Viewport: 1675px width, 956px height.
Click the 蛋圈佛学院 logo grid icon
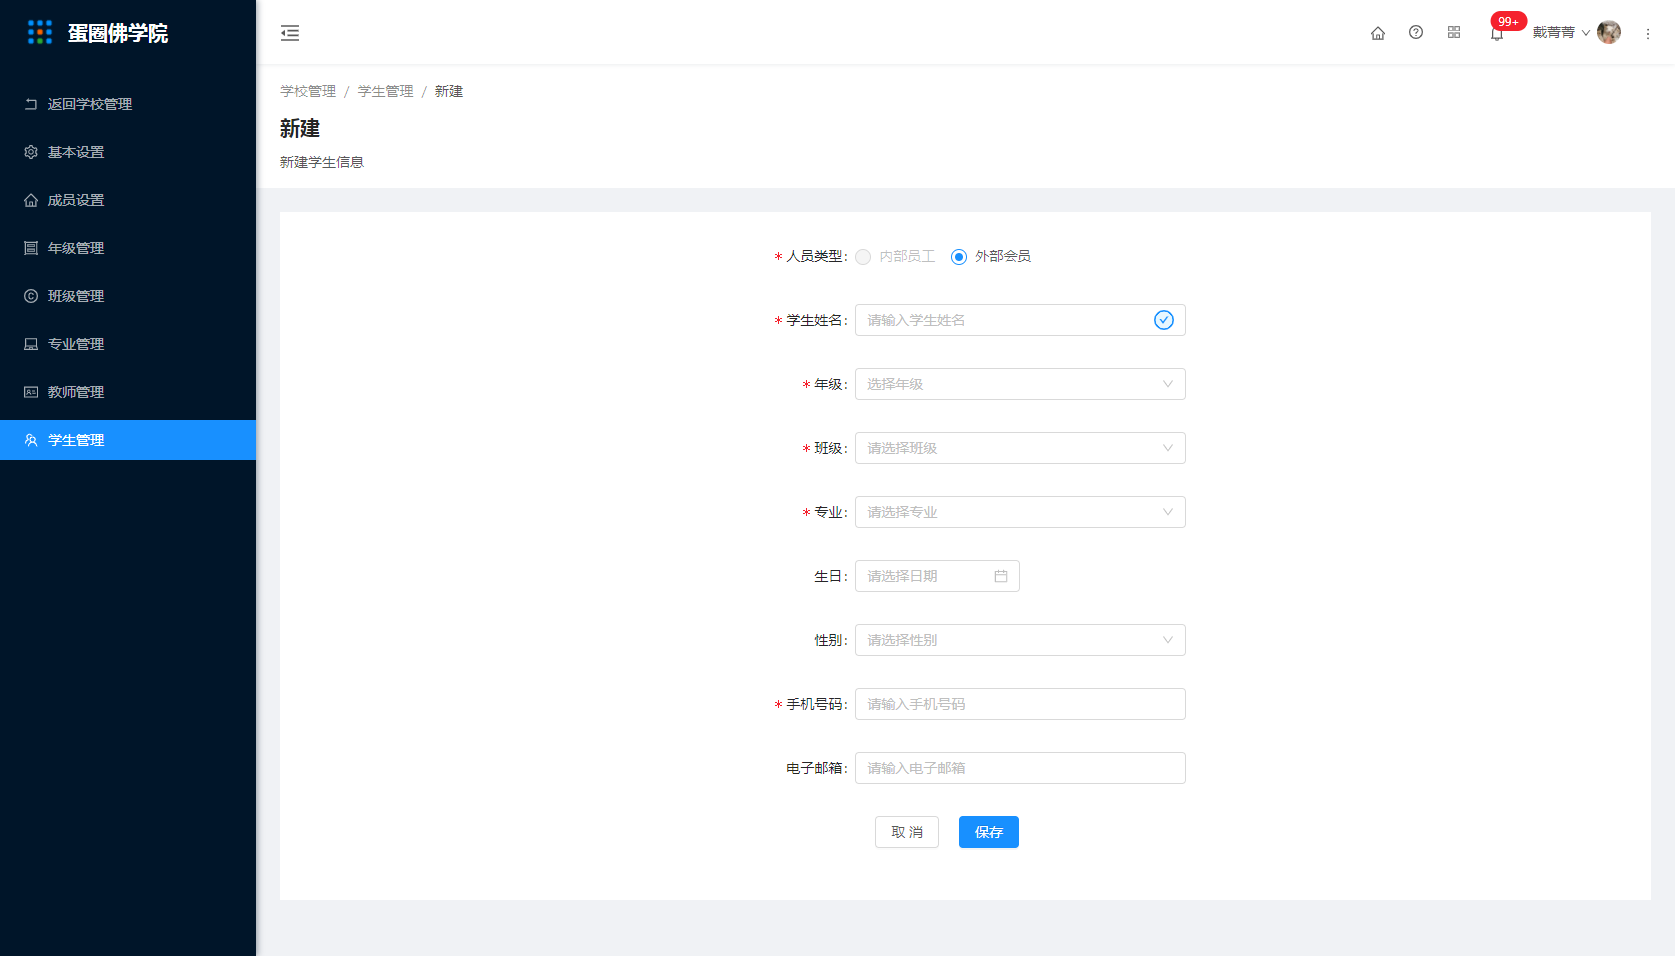click(x=40, y=33)
